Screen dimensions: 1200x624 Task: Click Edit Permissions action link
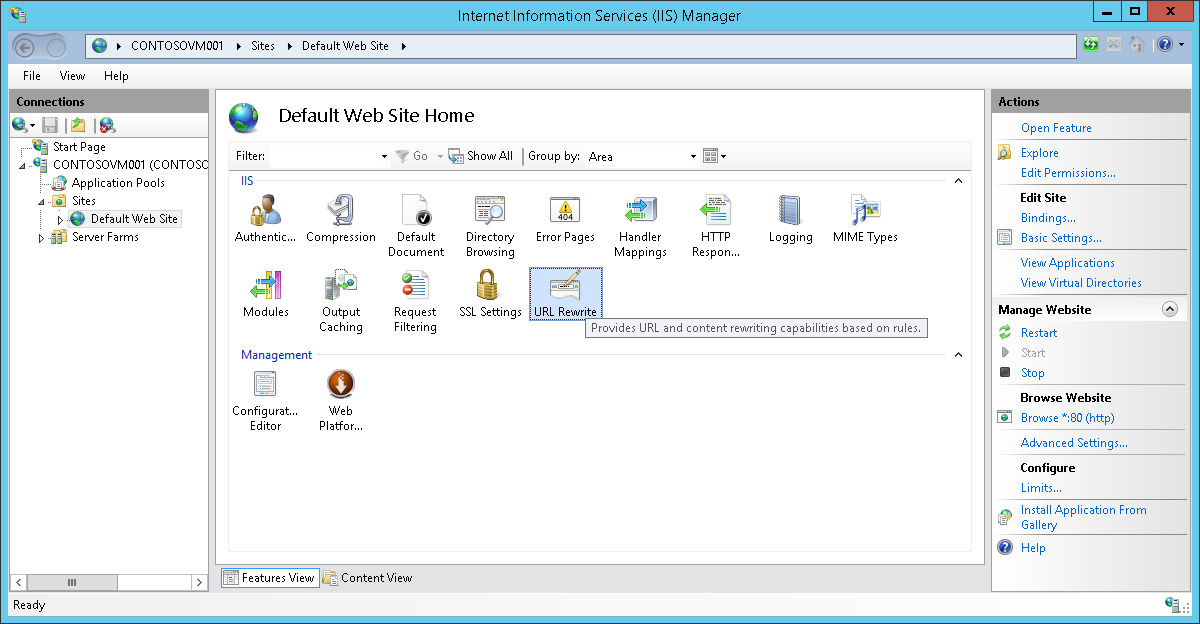1068,173
